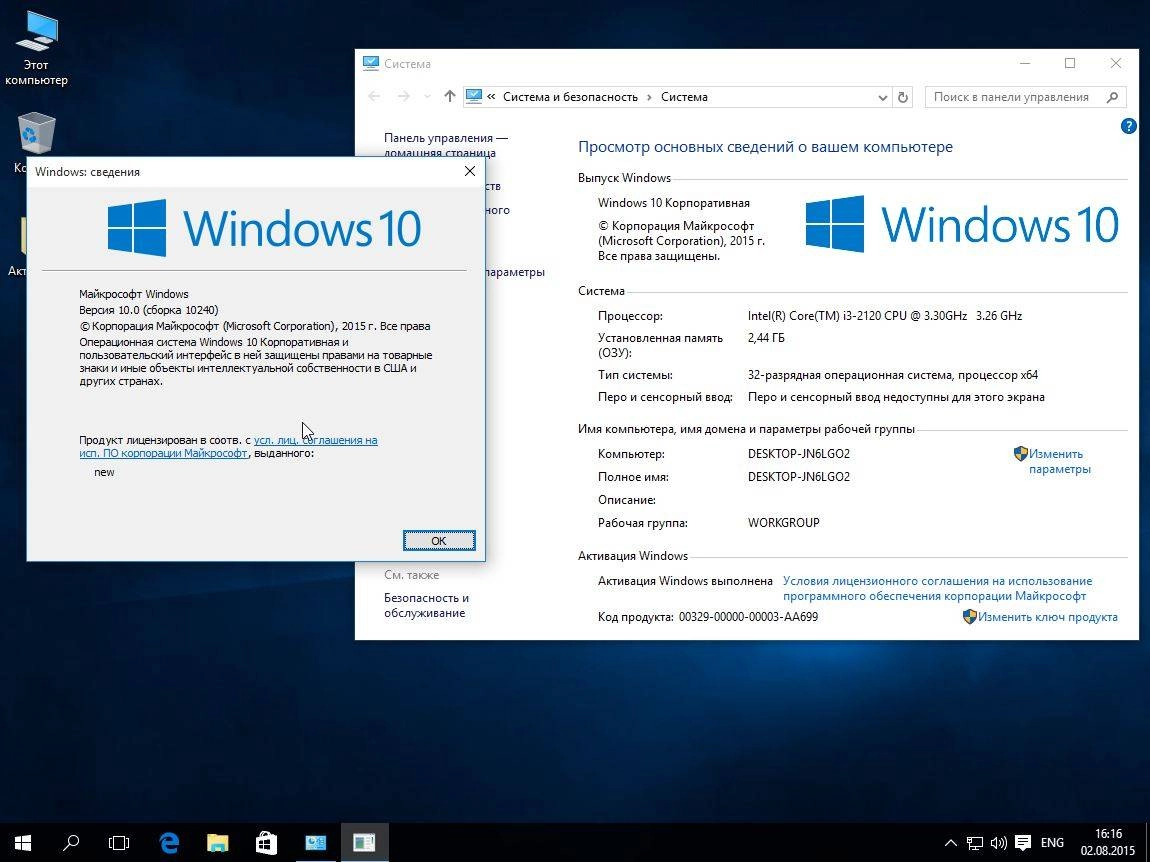The height and width of the screenshot is (862, 1150).
Task: Open Action Center notifications icon
Action: pyautogui.click(x=1023, y=843)
